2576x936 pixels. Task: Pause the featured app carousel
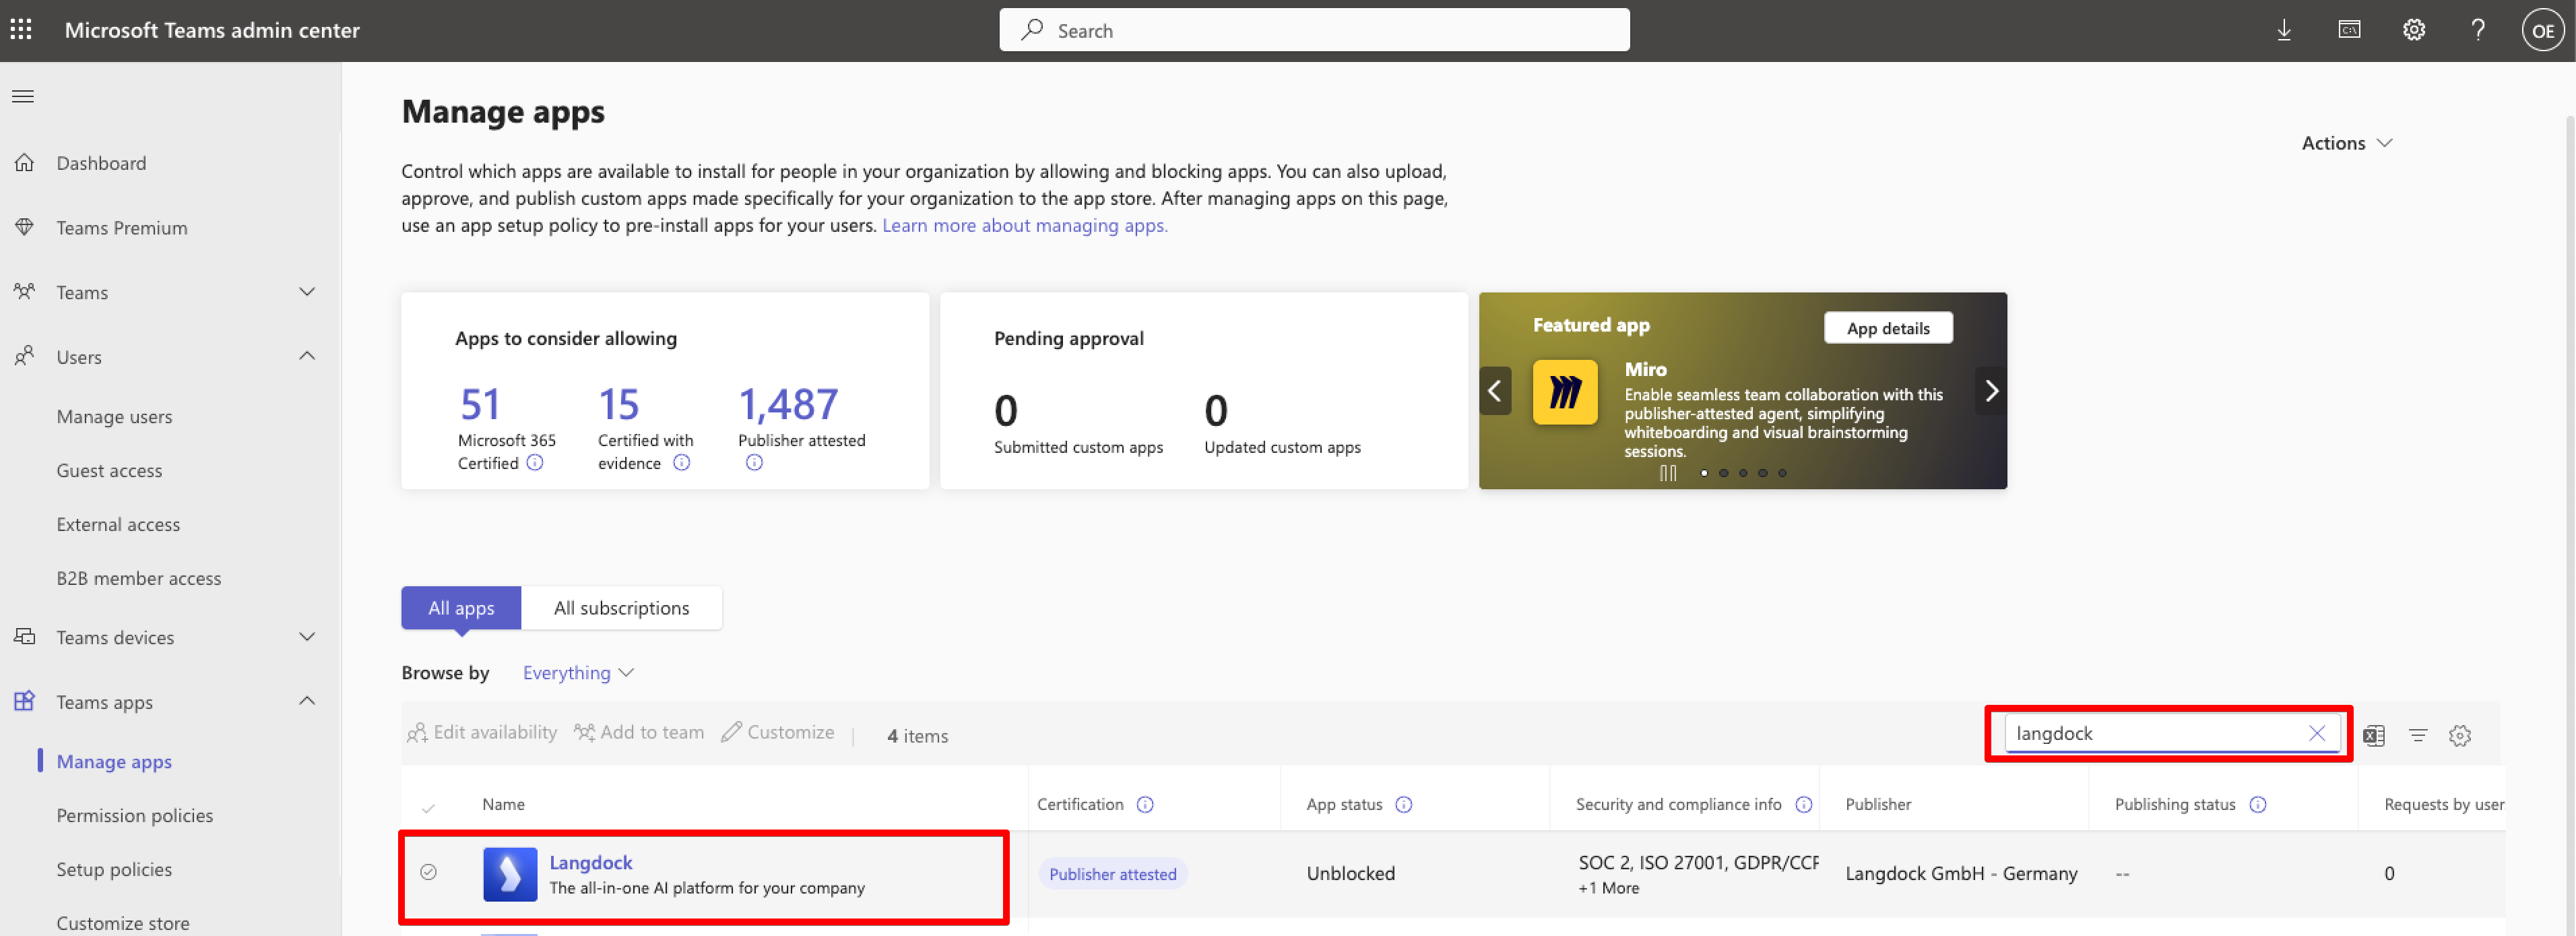click(1668, 473)
